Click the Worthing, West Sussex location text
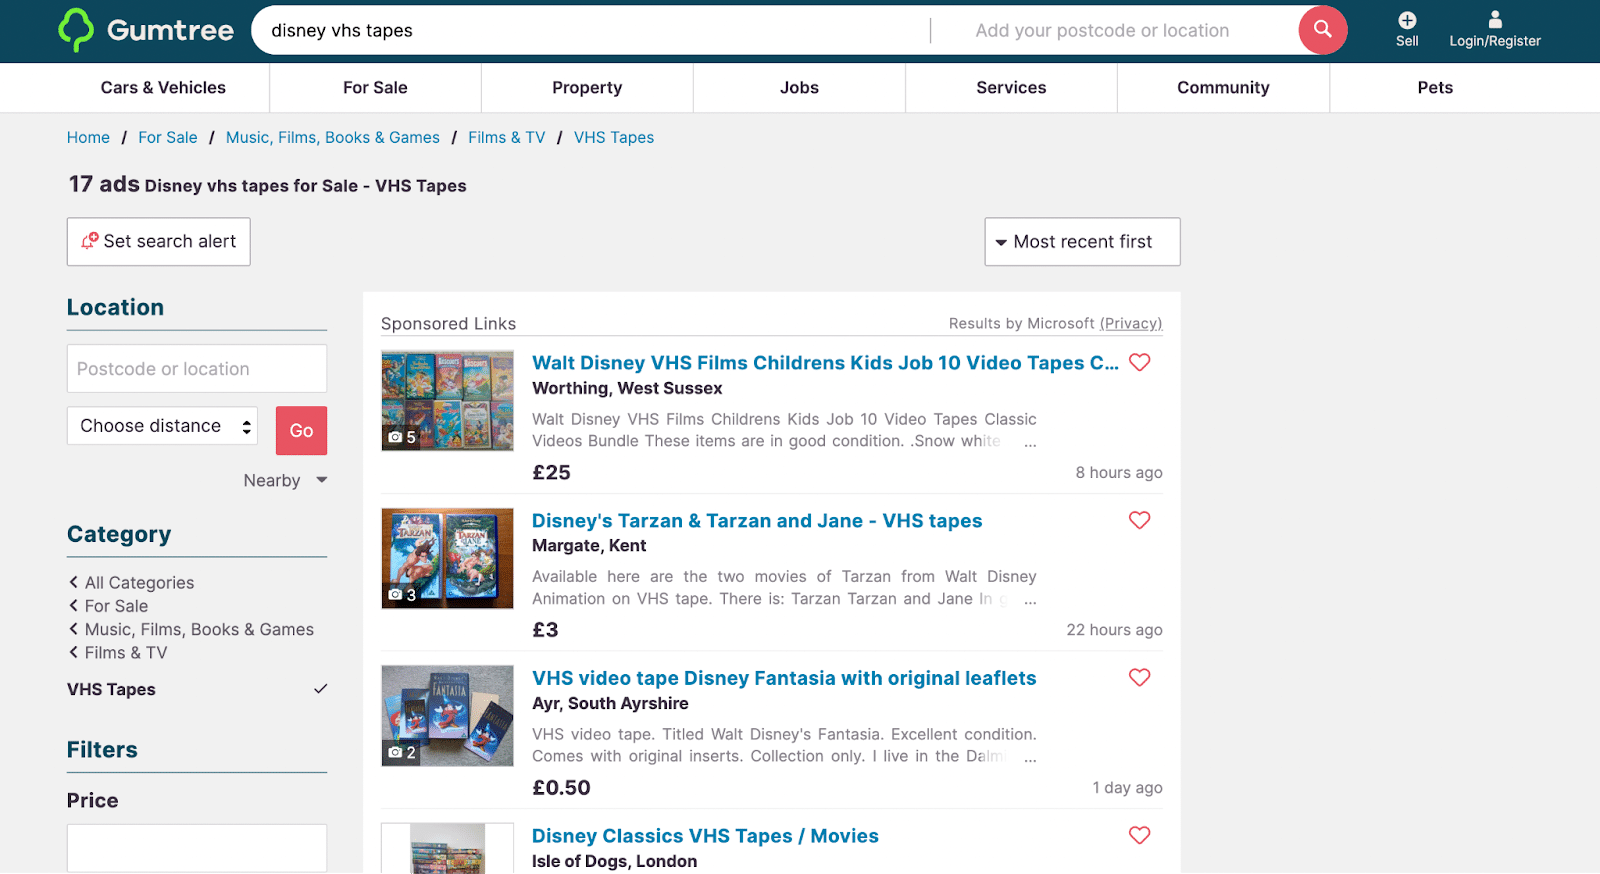The height and width of the screenshot is (874, 1600). click(x=627, y=388)
